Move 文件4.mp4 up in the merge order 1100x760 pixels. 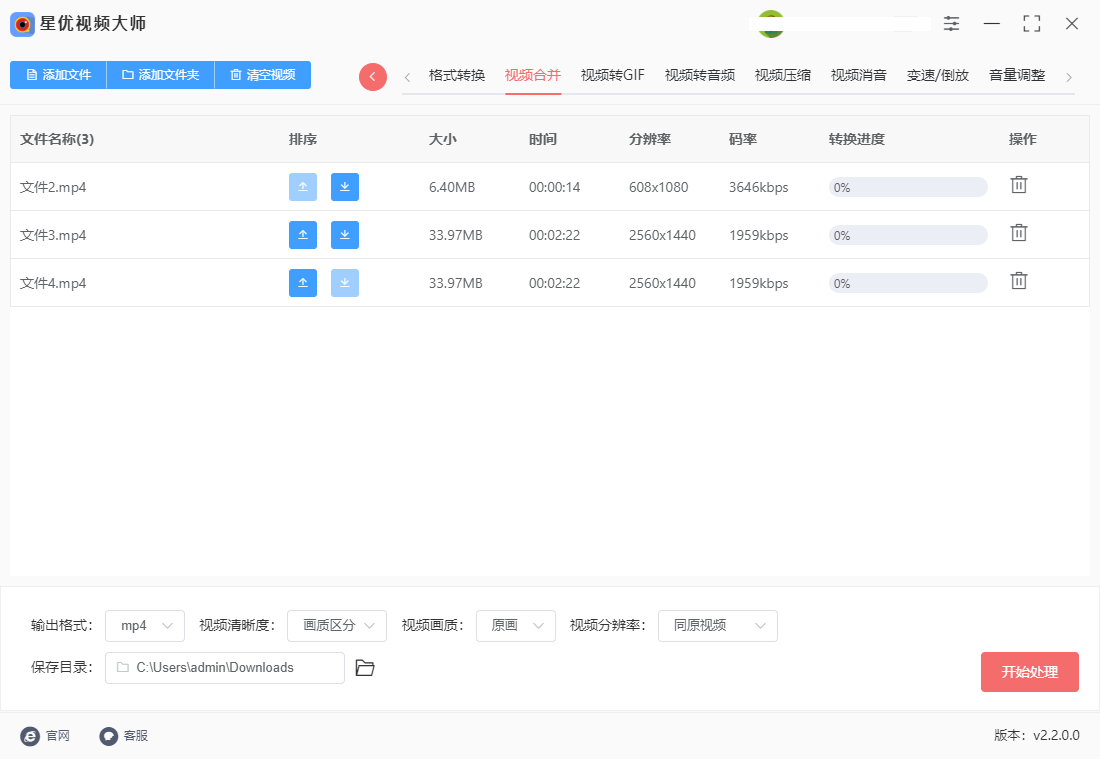coord(303,283)
